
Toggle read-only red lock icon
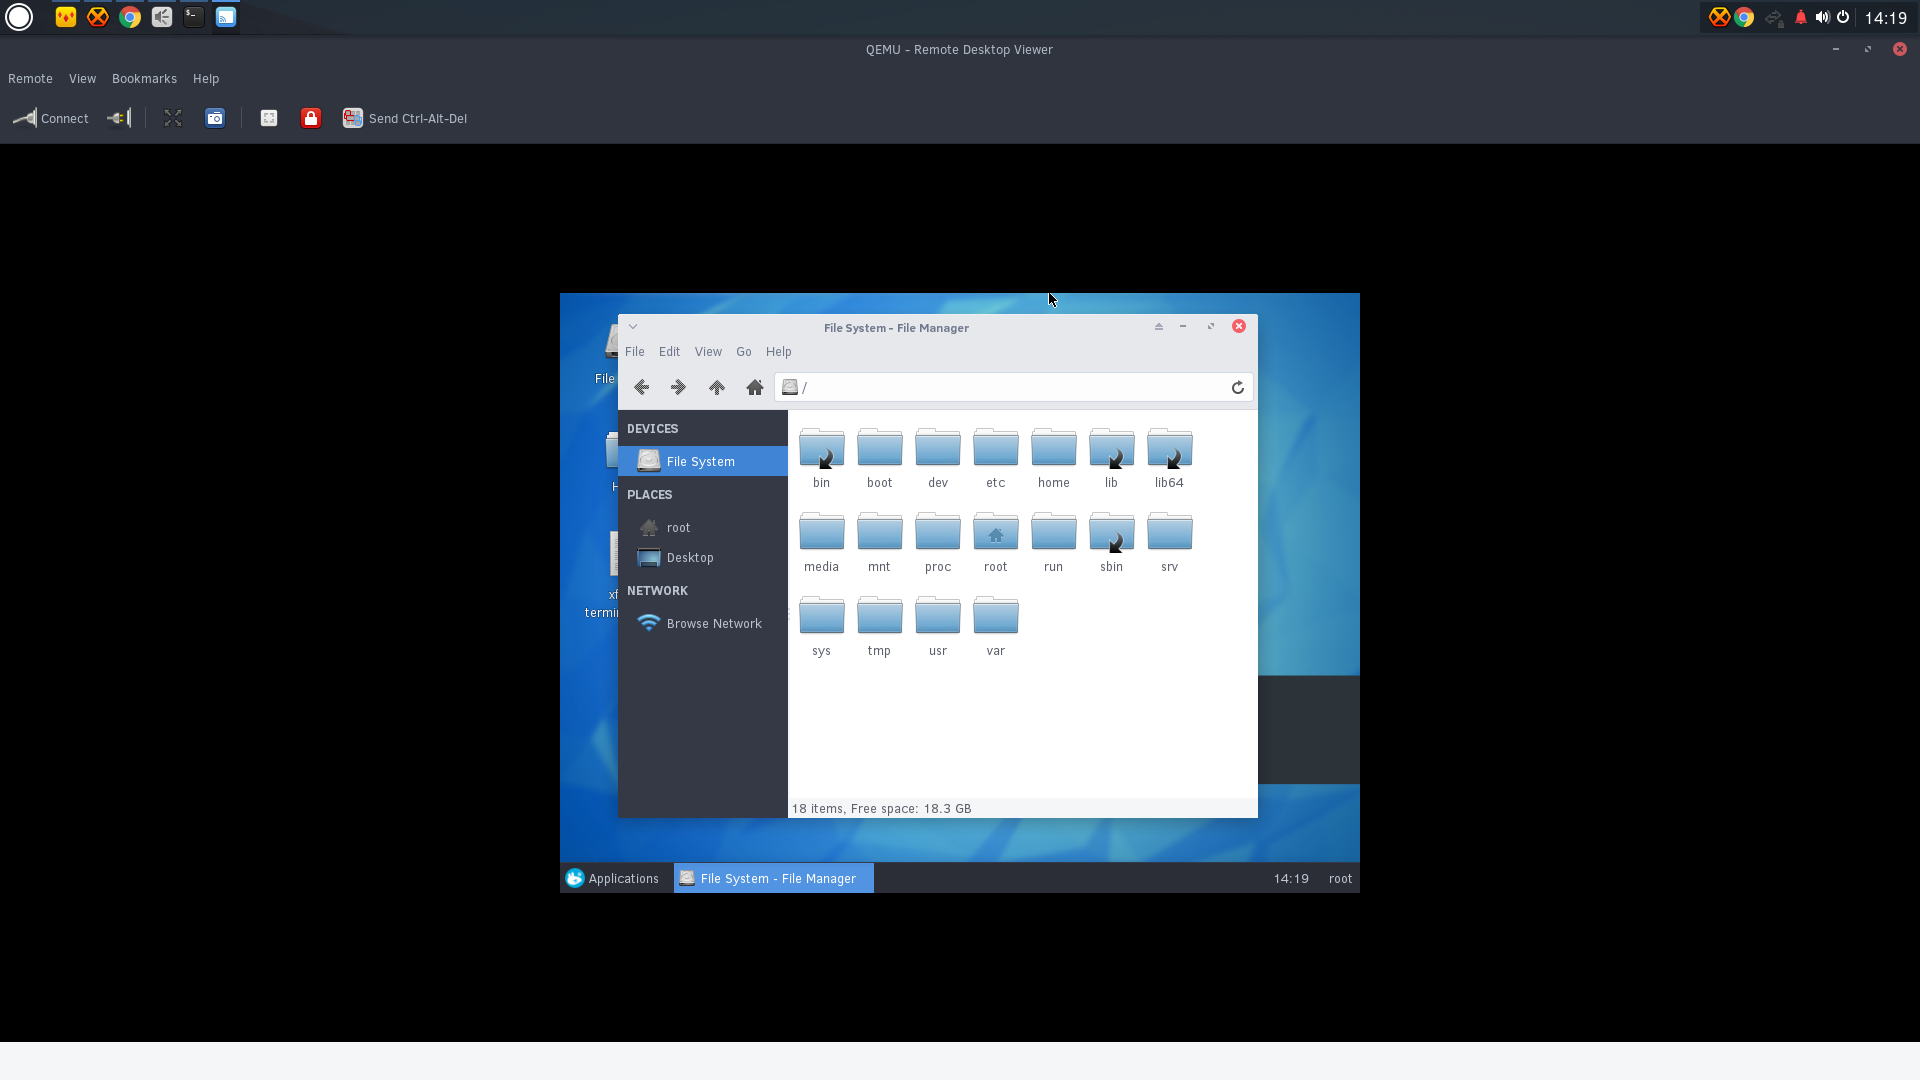point(311,118)
